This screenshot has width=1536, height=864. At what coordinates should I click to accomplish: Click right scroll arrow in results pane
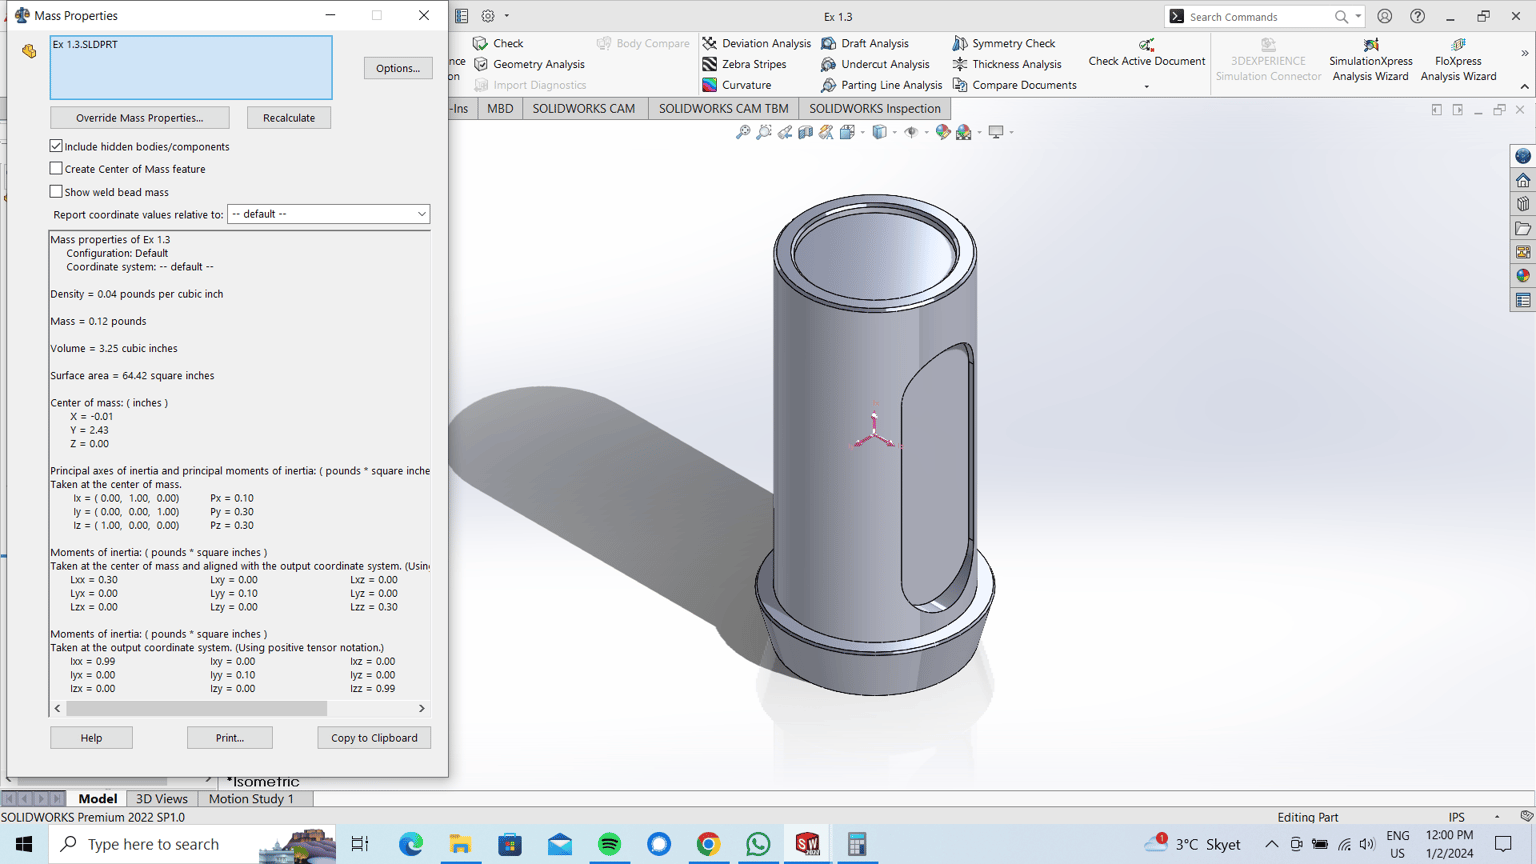point(422,708)
